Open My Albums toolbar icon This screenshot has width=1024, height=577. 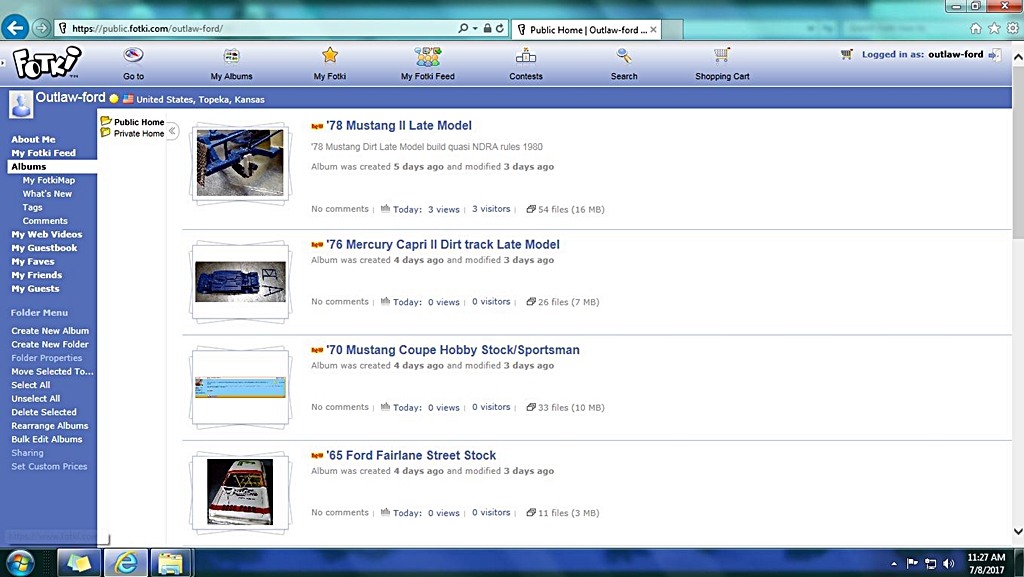(x=231, y=56)
